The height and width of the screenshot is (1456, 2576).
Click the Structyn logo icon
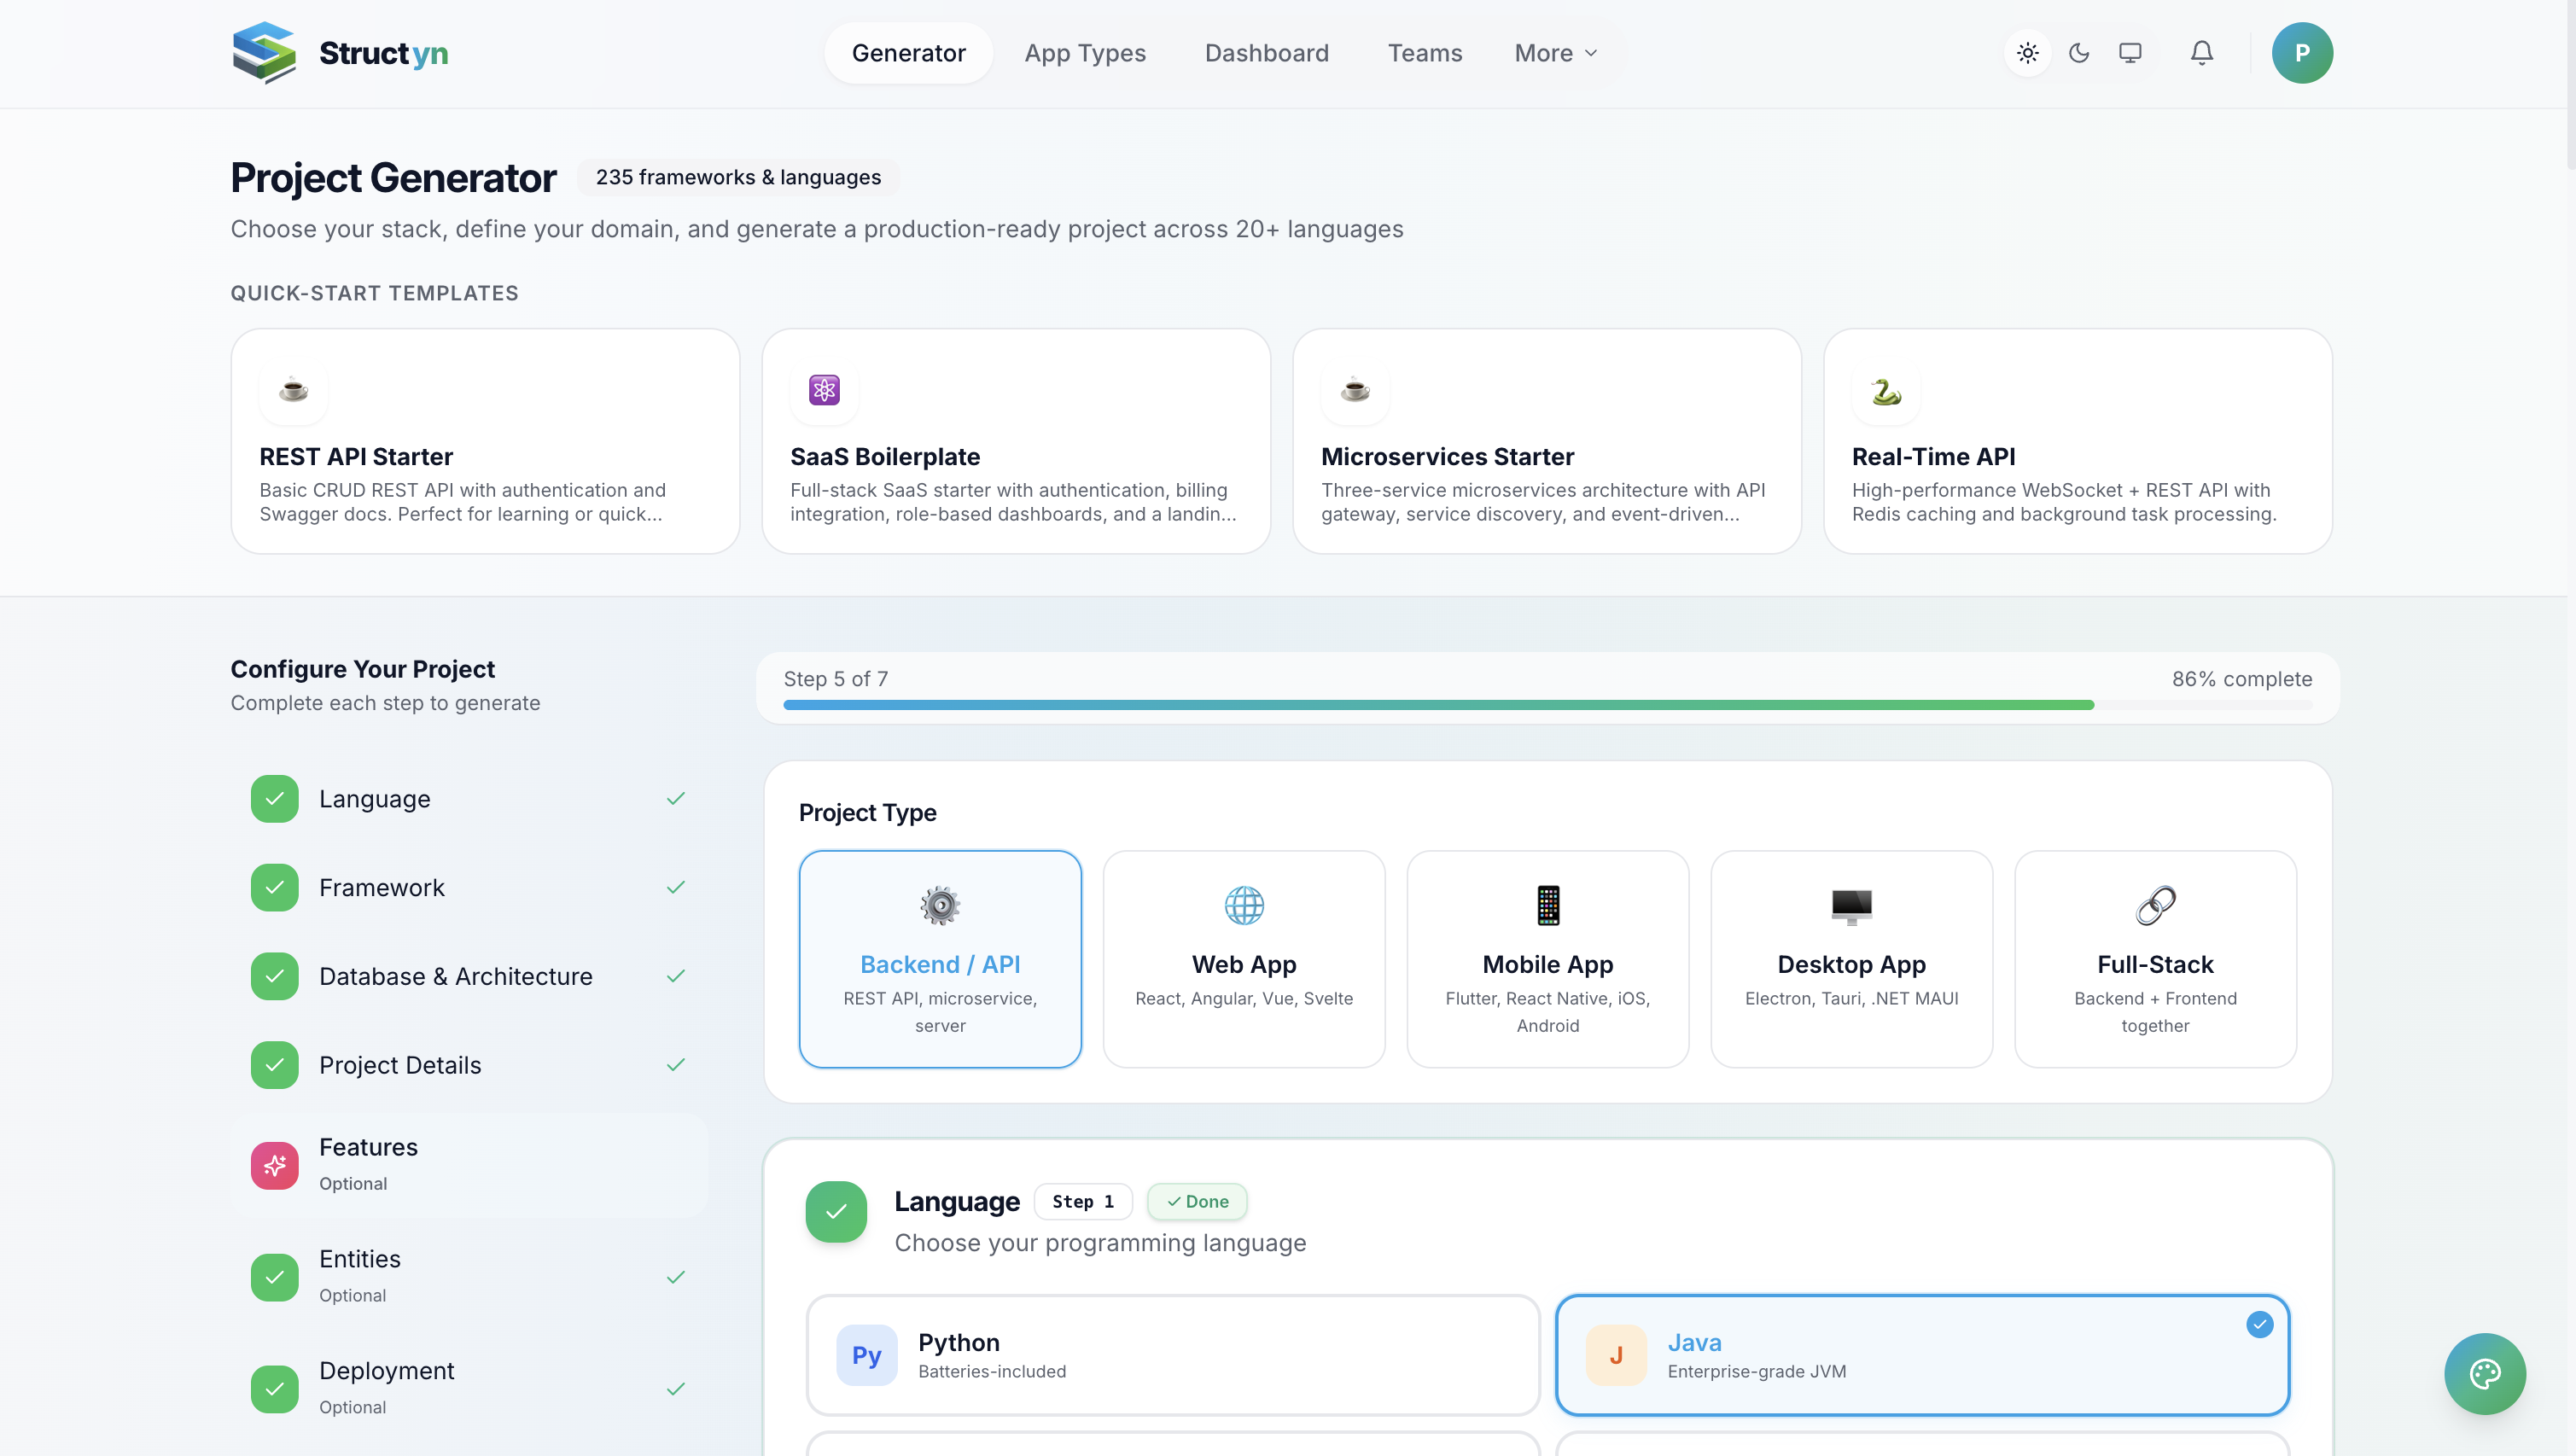click(x=264, y=53)
